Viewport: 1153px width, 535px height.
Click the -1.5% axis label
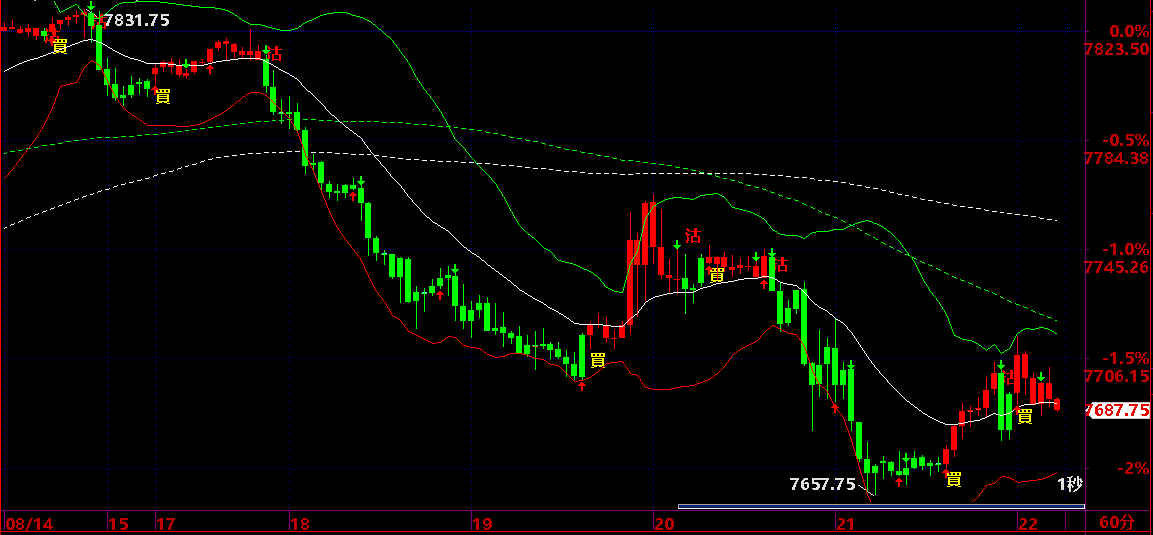pos(1124,358)
